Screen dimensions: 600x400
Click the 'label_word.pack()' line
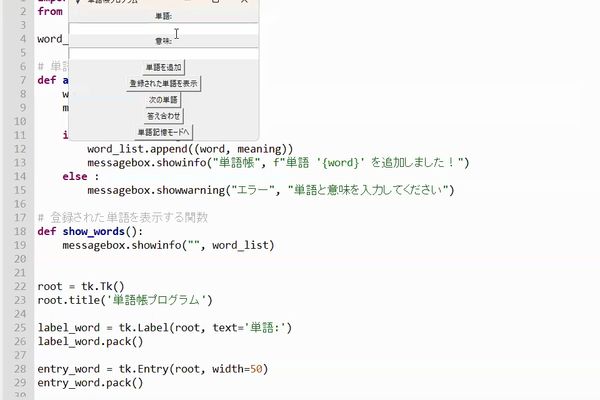[x=90, y=341]
